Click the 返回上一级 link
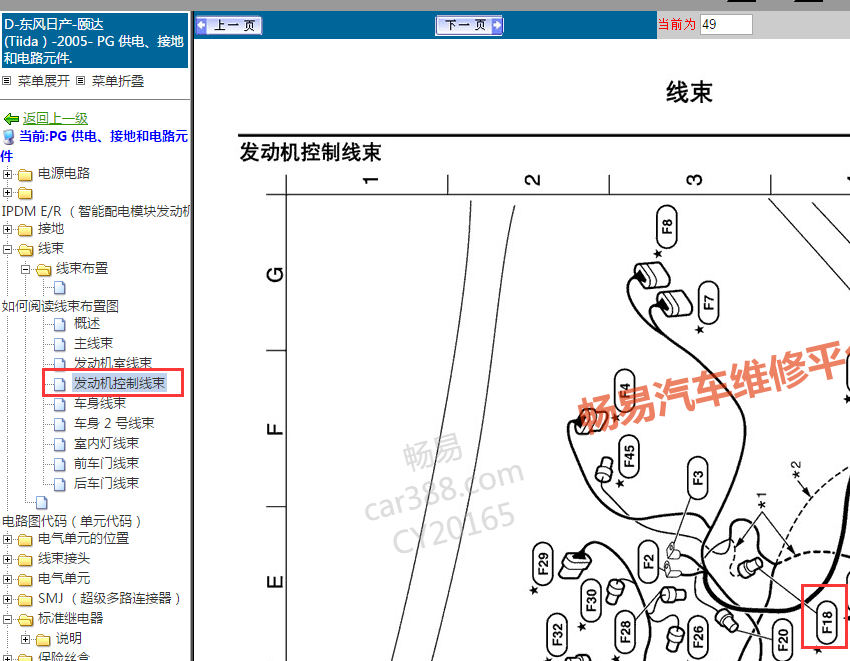Image resolution: width=850 pixels, height=661 pixels. pos(55,118)
